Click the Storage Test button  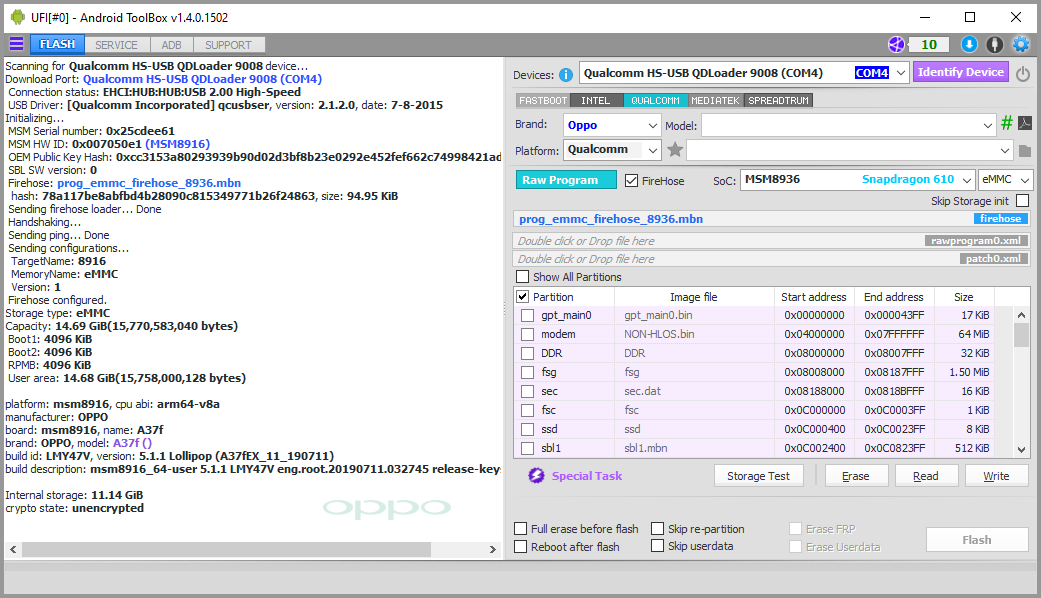(x=758, y=476)
